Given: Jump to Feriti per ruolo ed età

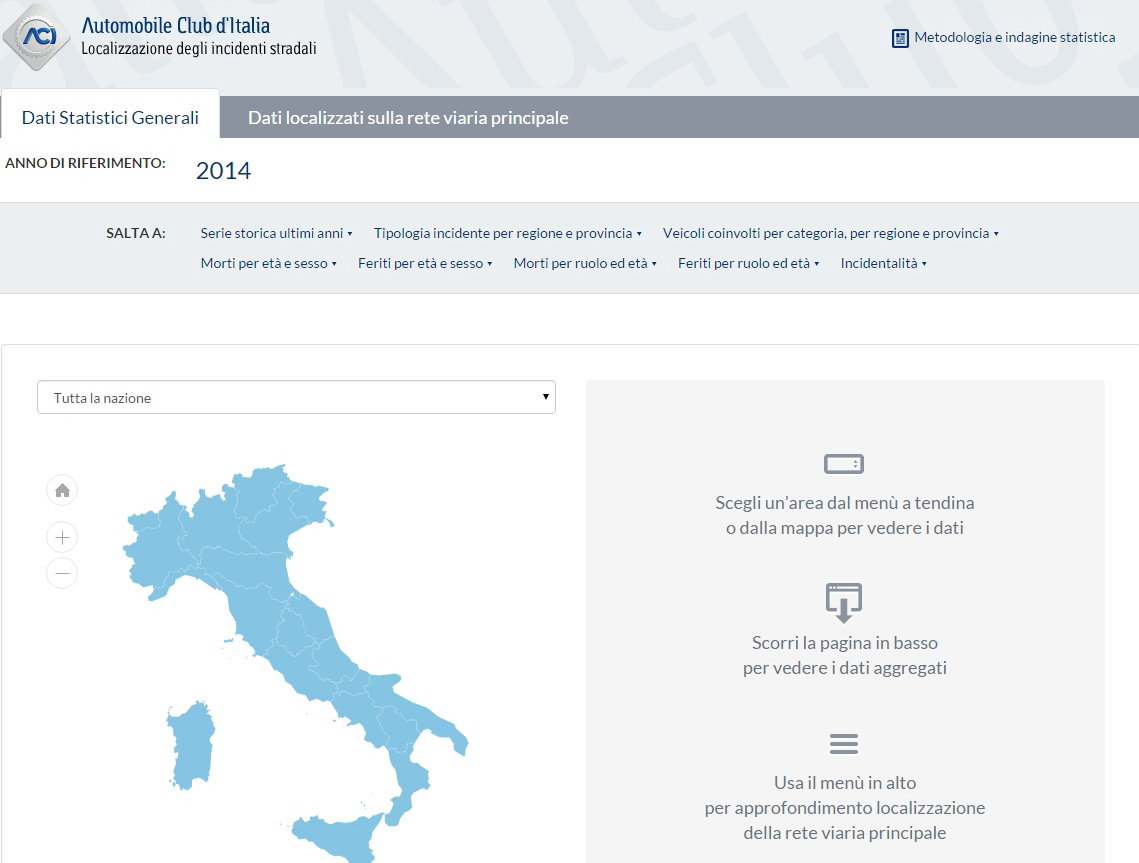Looking at the screenshot, I should 748,263.
